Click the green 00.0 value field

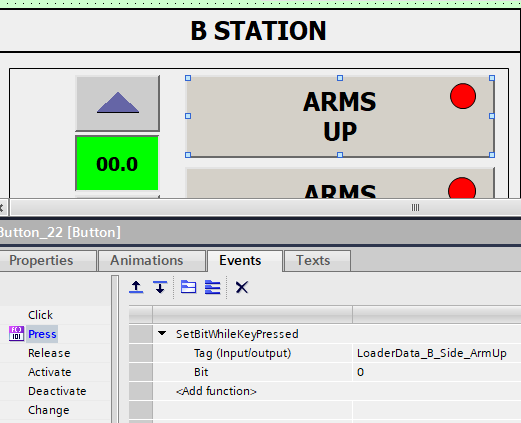coord(117,163)
